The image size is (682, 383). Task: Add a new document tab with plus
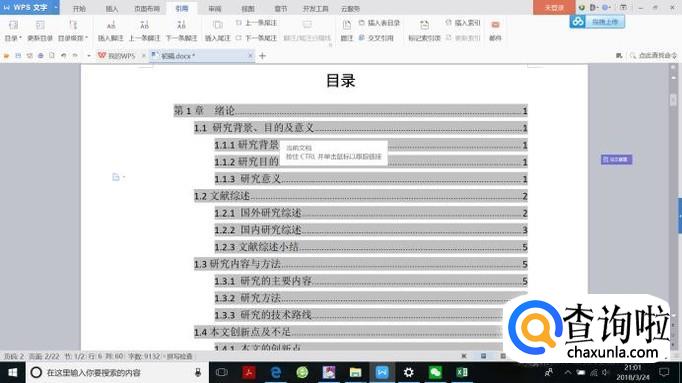262,56
